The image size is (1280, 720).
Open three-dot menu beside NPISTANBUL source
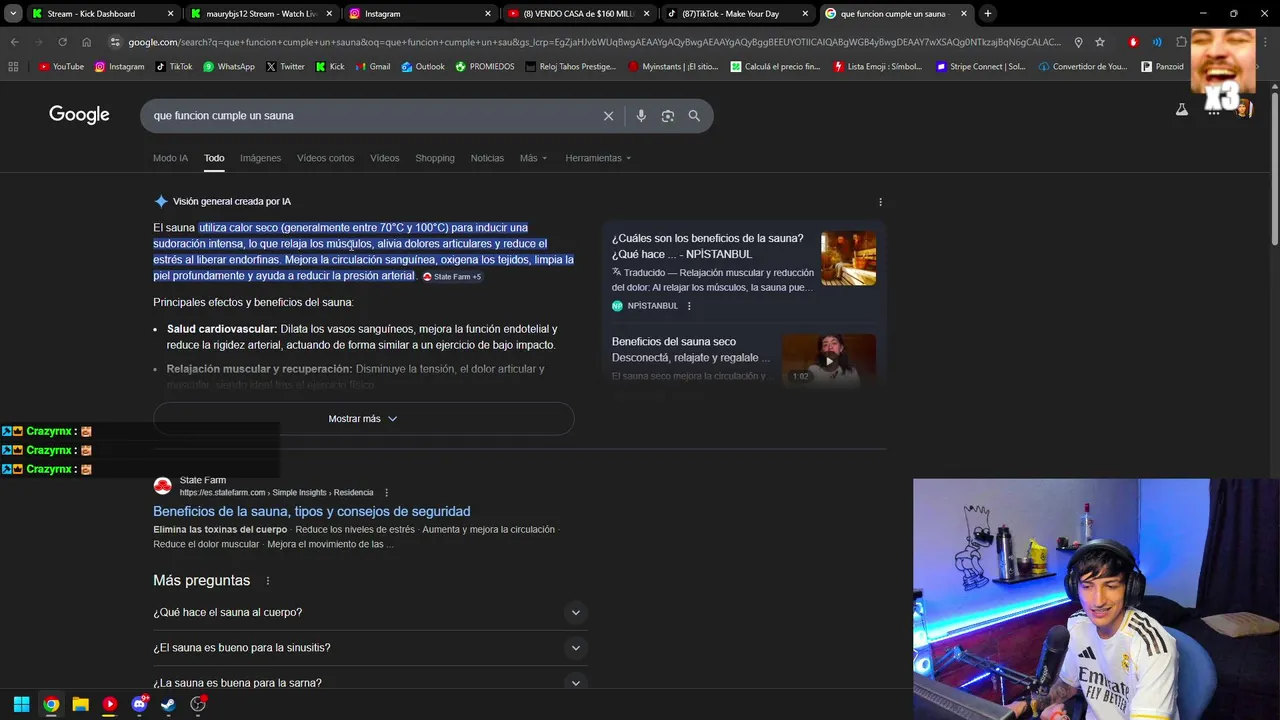point(689,306)
